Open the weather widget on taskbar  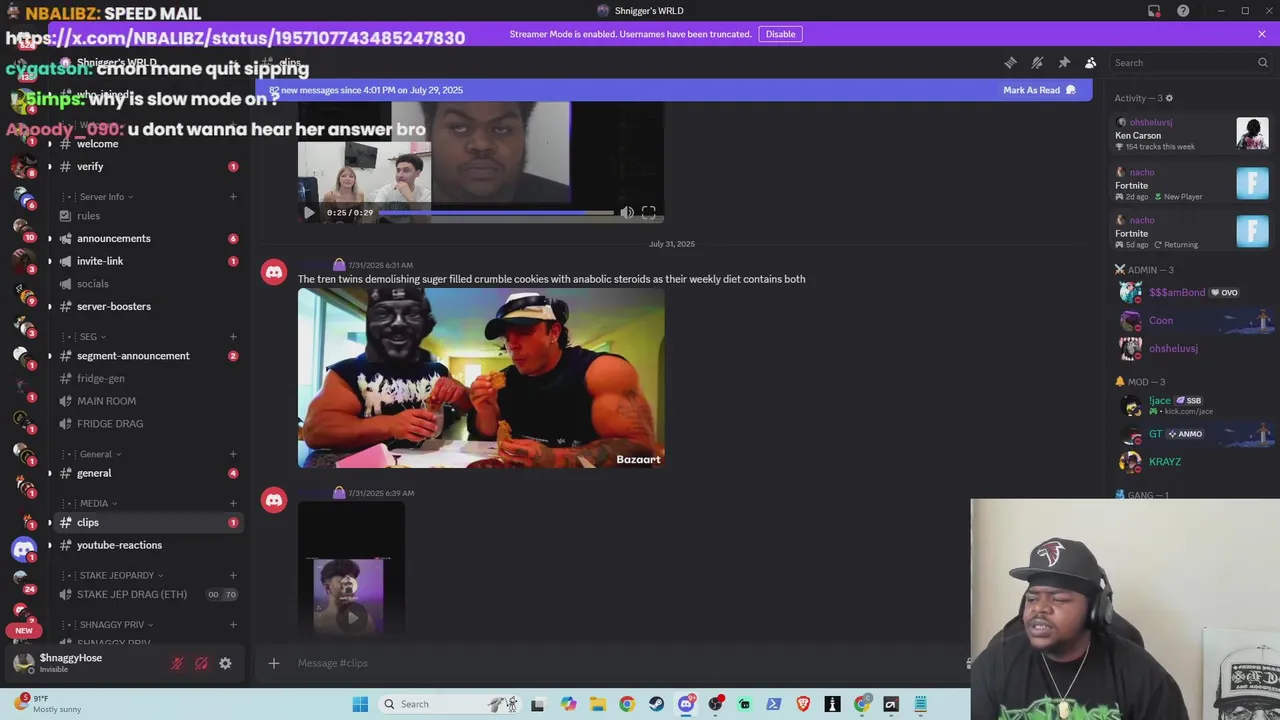click(48, 704)
